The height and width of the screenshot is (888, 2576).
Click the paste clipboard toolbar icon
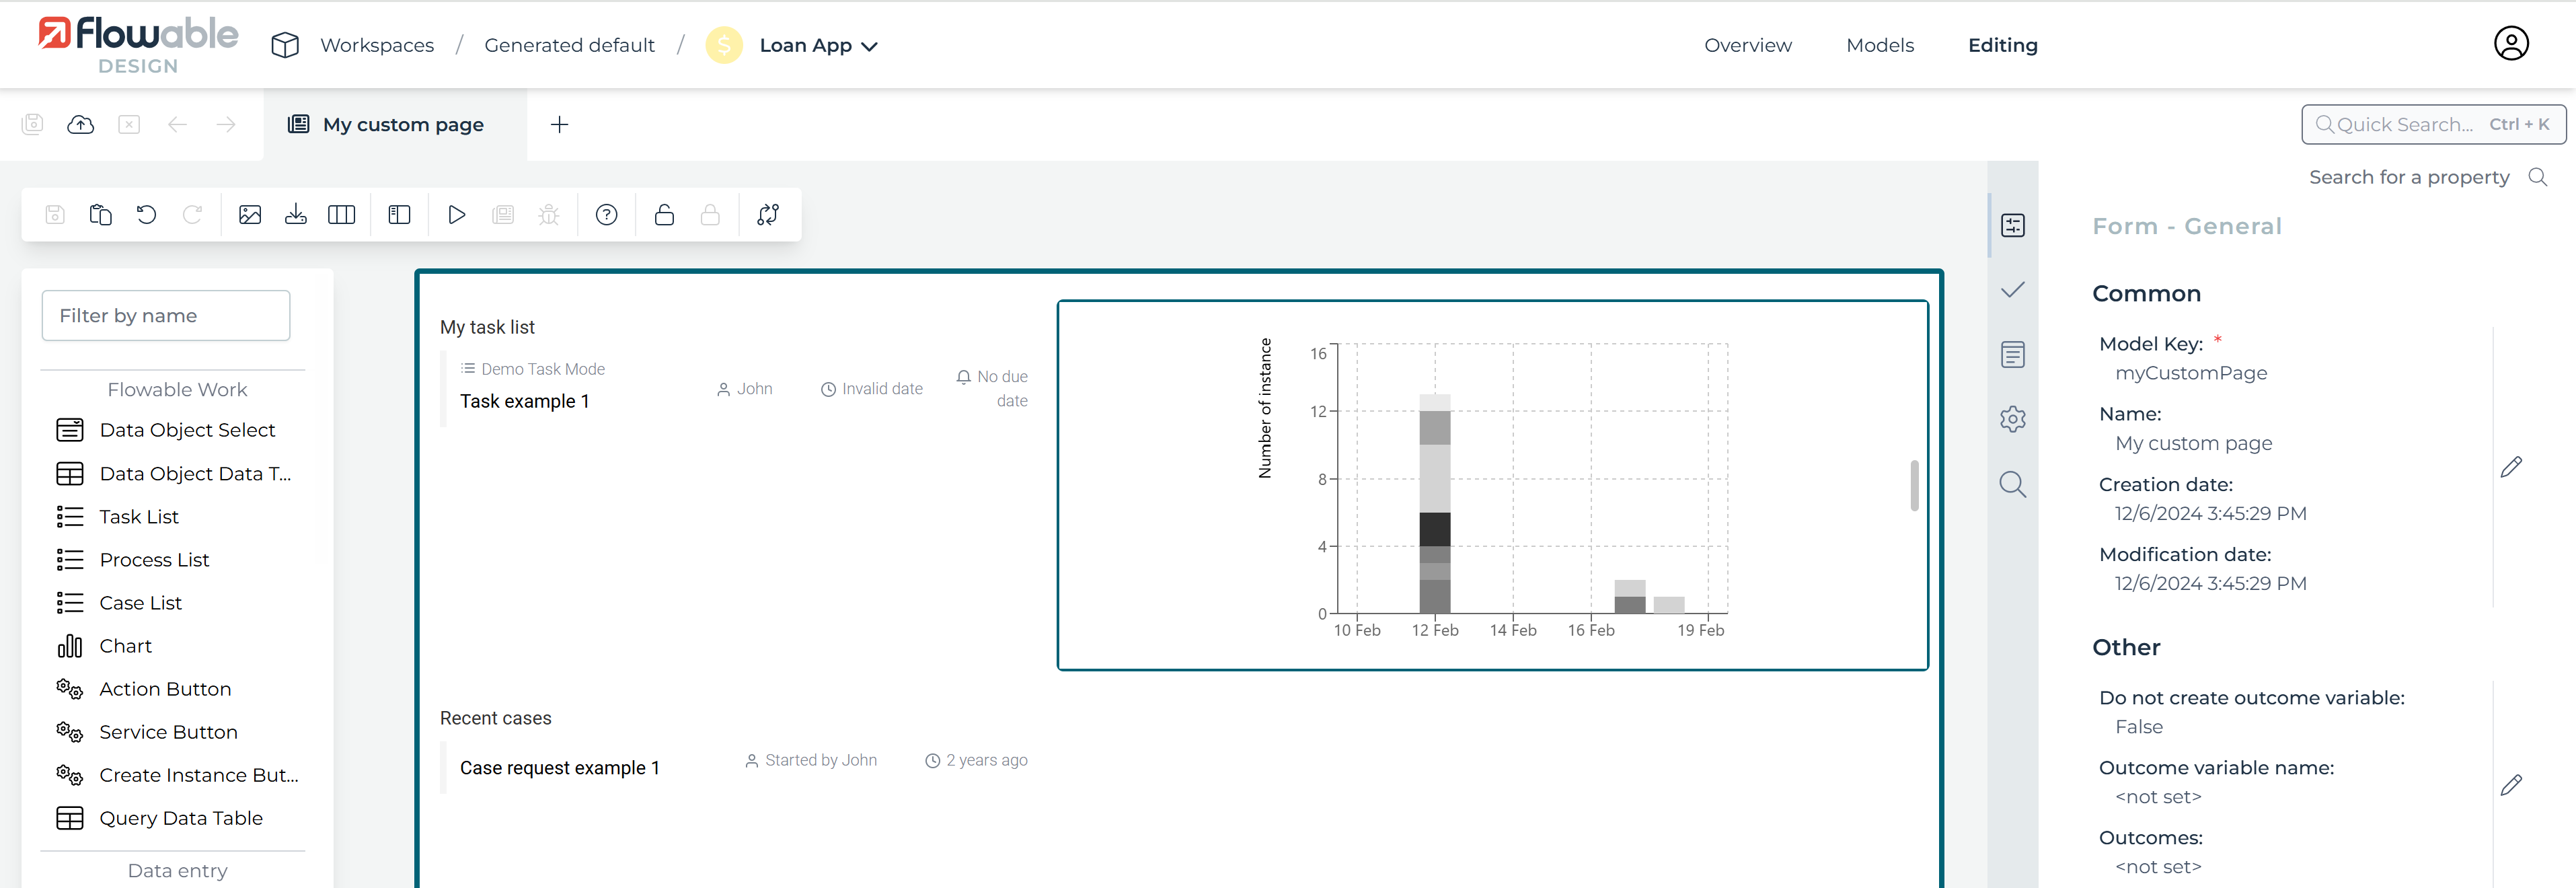point(100,214)
